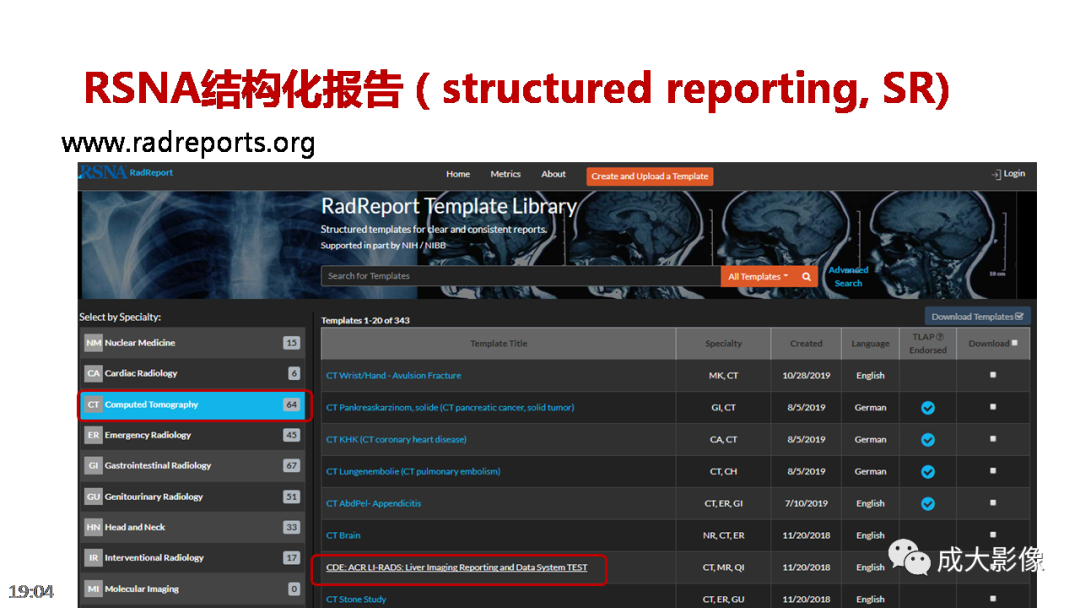Select the MI Molecular Imaging badge icon
This screenshot has height=608, width=1080.
93,588
